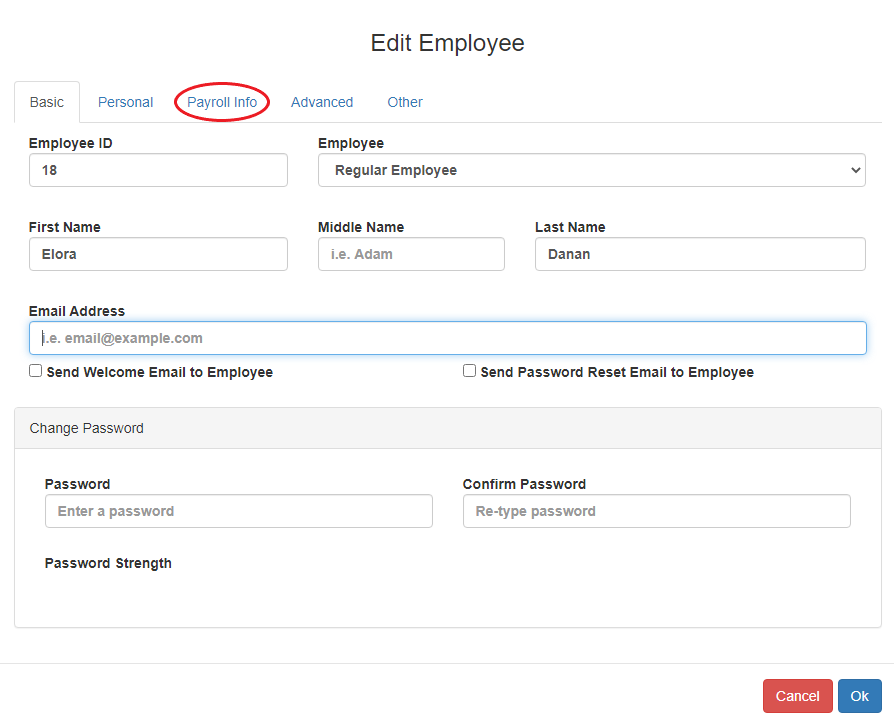Click the Edit Employee dialog title

[447, 43]
